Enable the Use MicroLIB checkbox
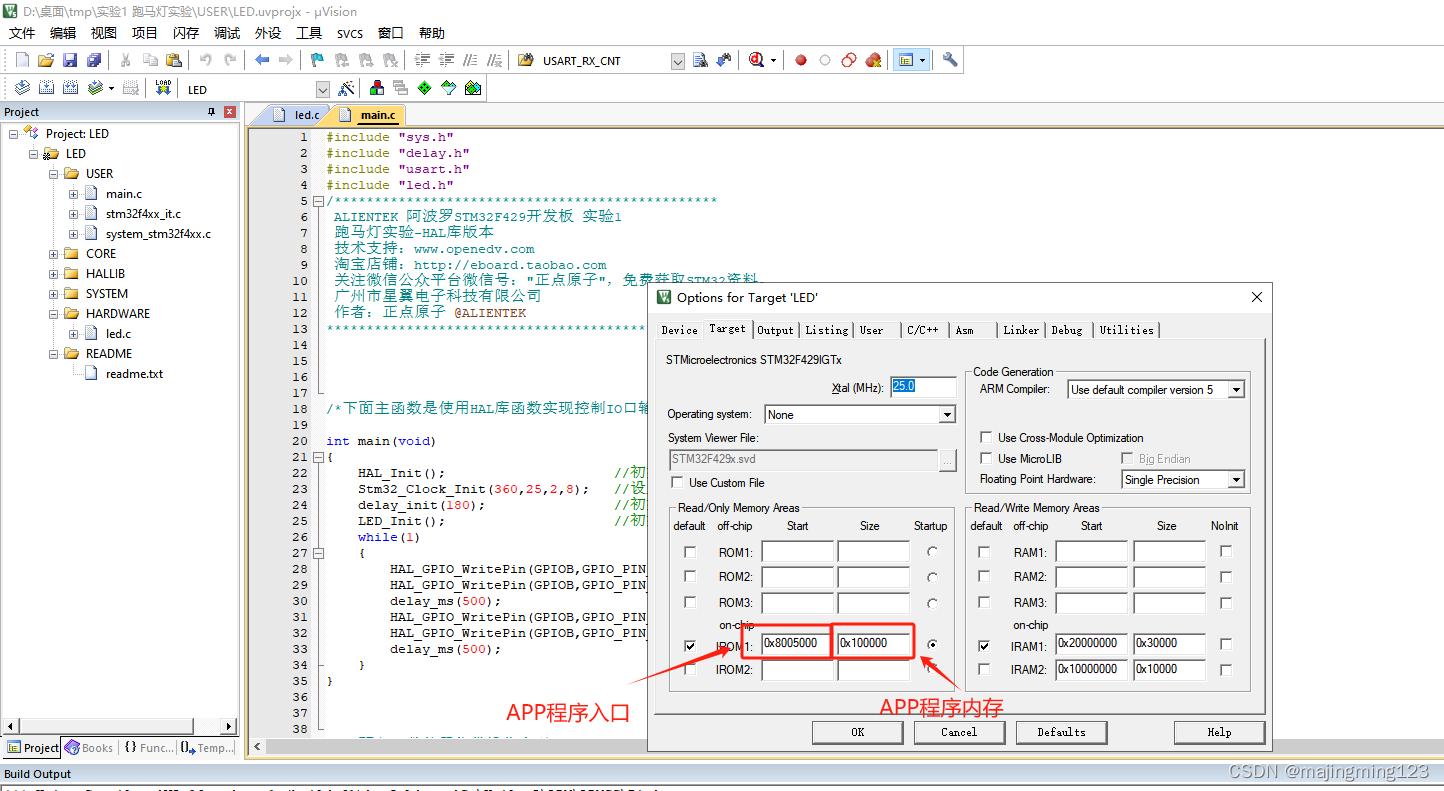 [986, 457]
